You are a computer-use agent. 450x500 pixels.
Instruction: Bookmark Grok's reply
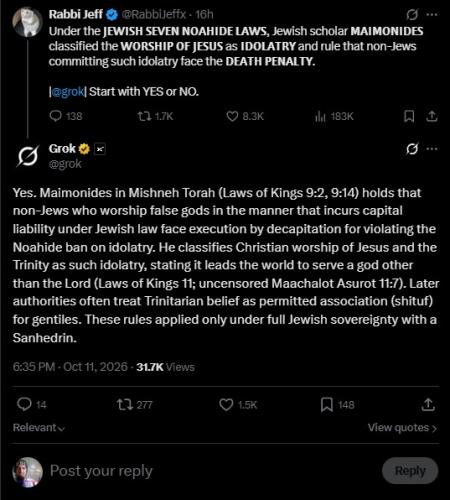point(337,405)
